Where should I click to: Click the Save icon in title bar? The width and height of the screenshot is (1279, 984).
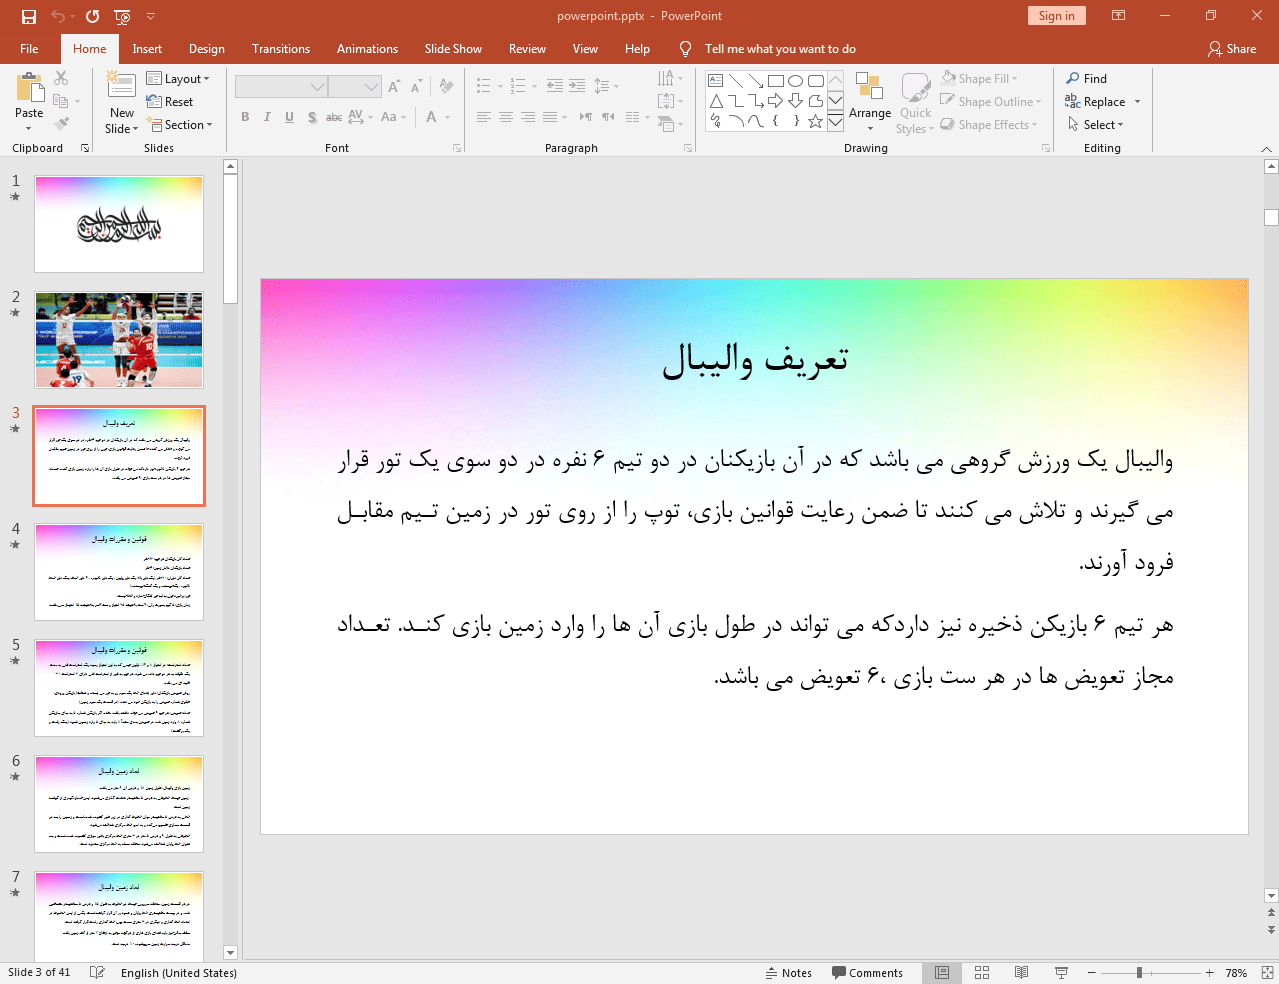29,16
